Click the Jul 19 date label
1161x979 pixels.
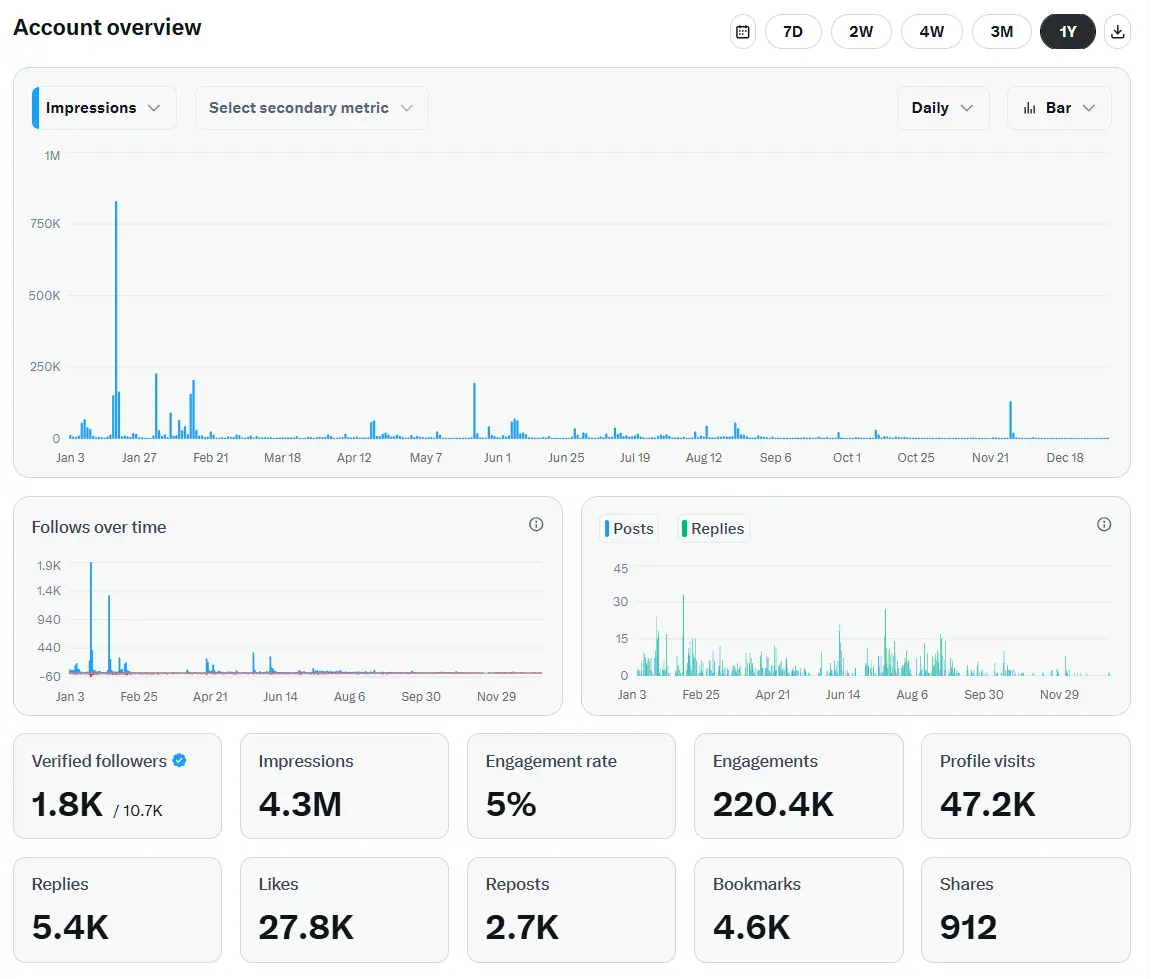tap(635, 458)
